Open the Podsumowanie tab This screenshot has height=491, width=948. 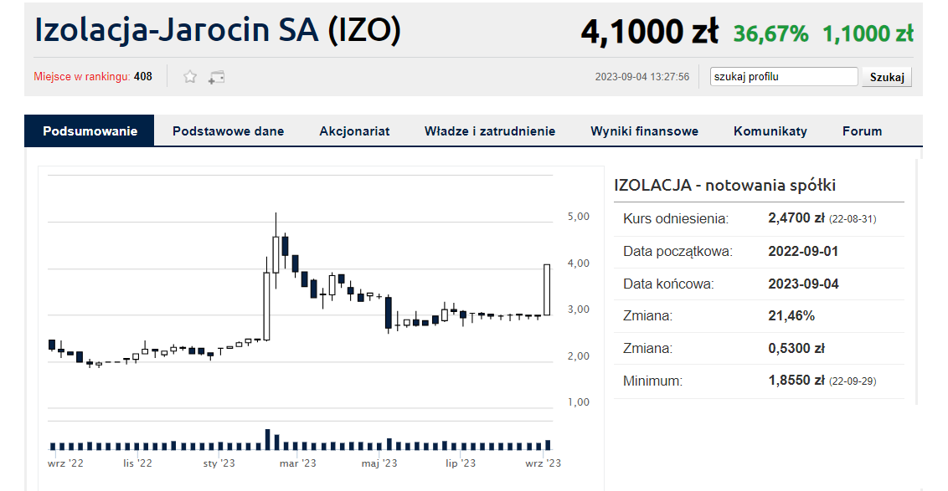(89, 131)
